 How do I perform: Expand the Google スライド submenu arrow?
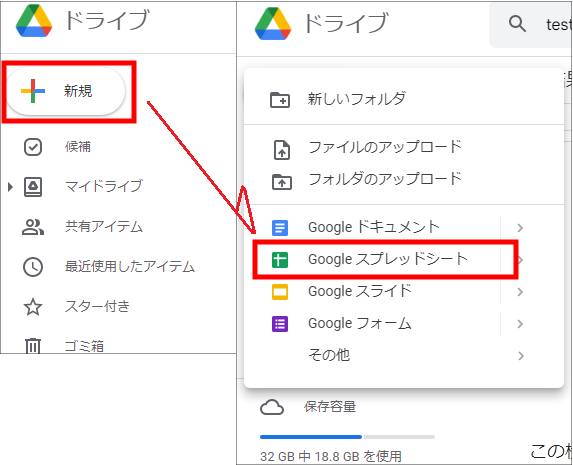520,292
